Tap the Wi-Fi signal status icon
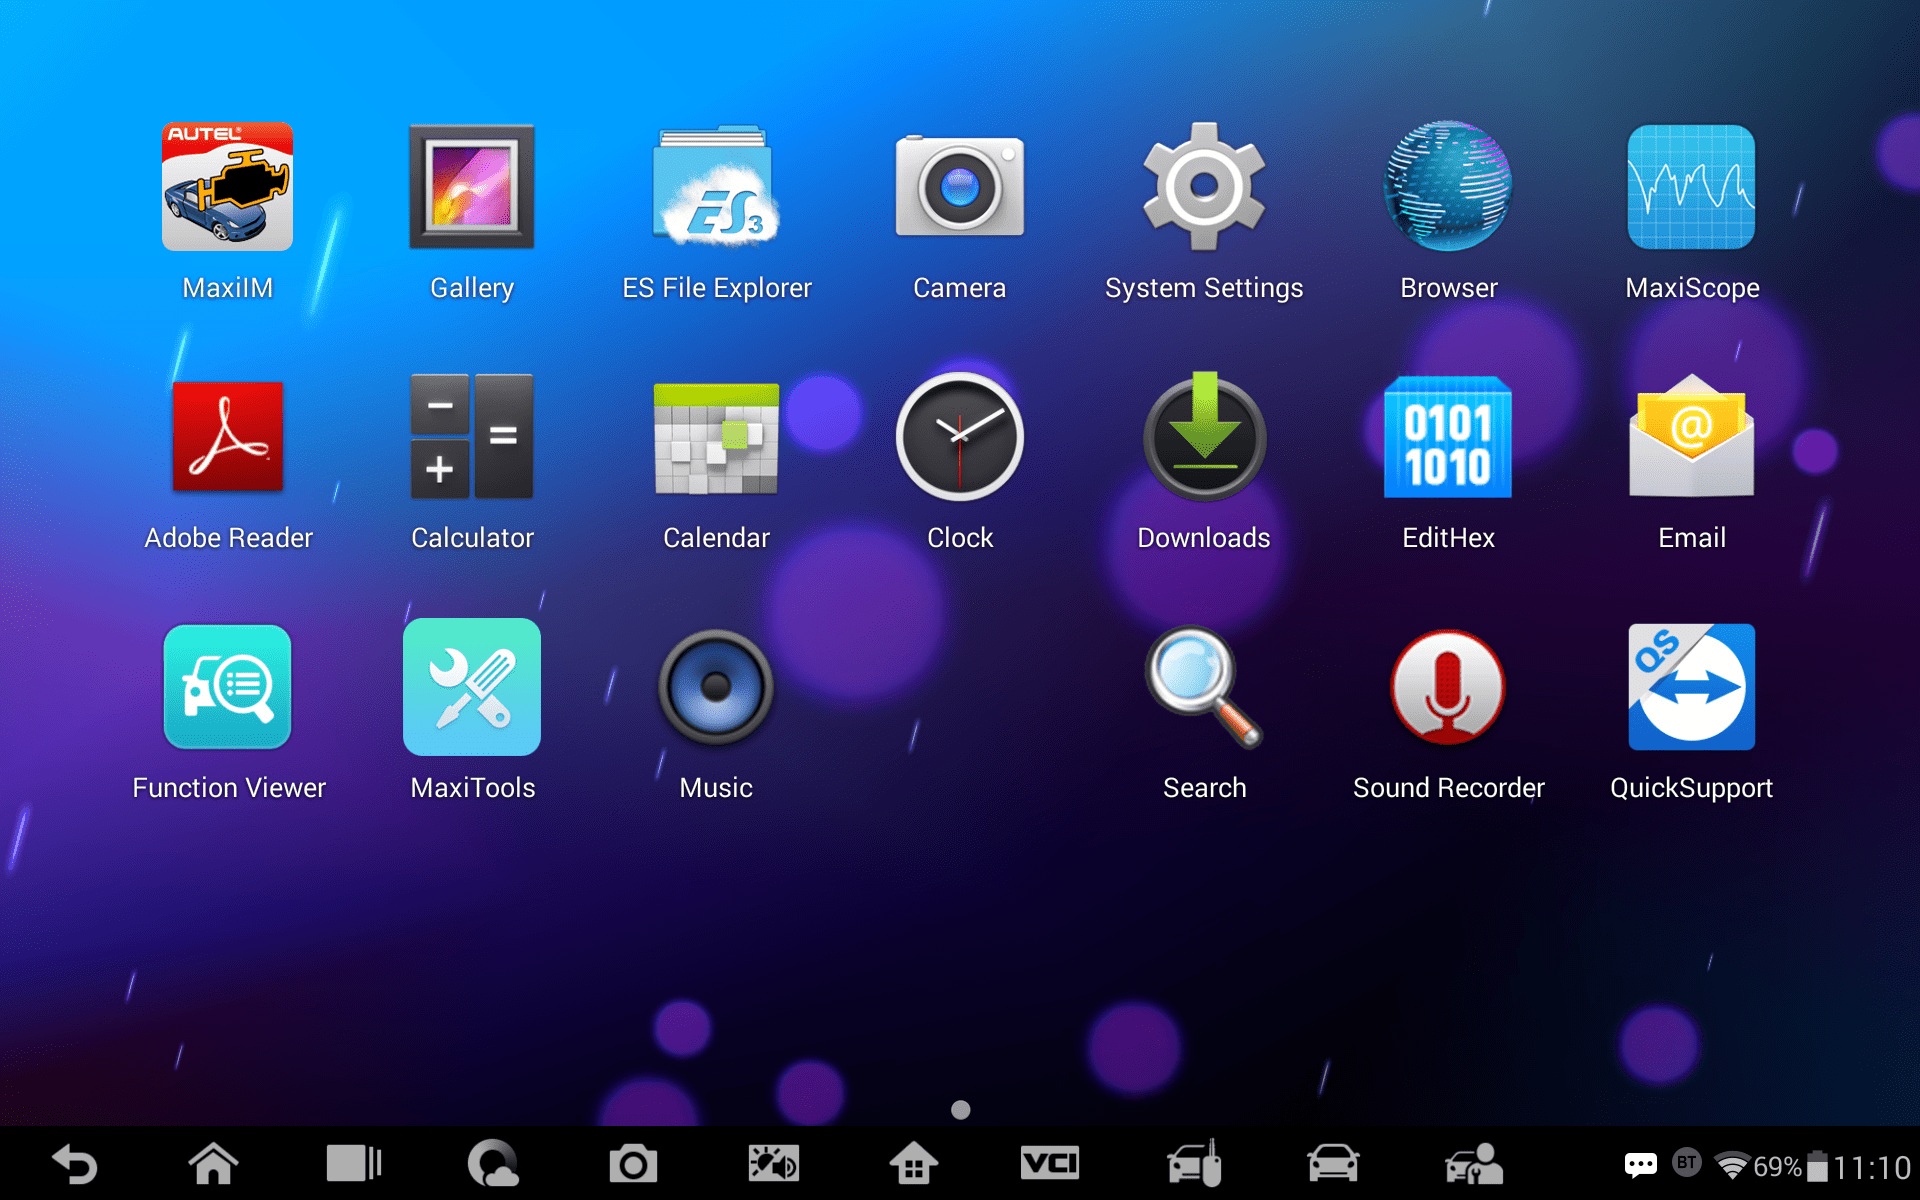This screenshot has width=1920, height=1200. [1732, 1166]
